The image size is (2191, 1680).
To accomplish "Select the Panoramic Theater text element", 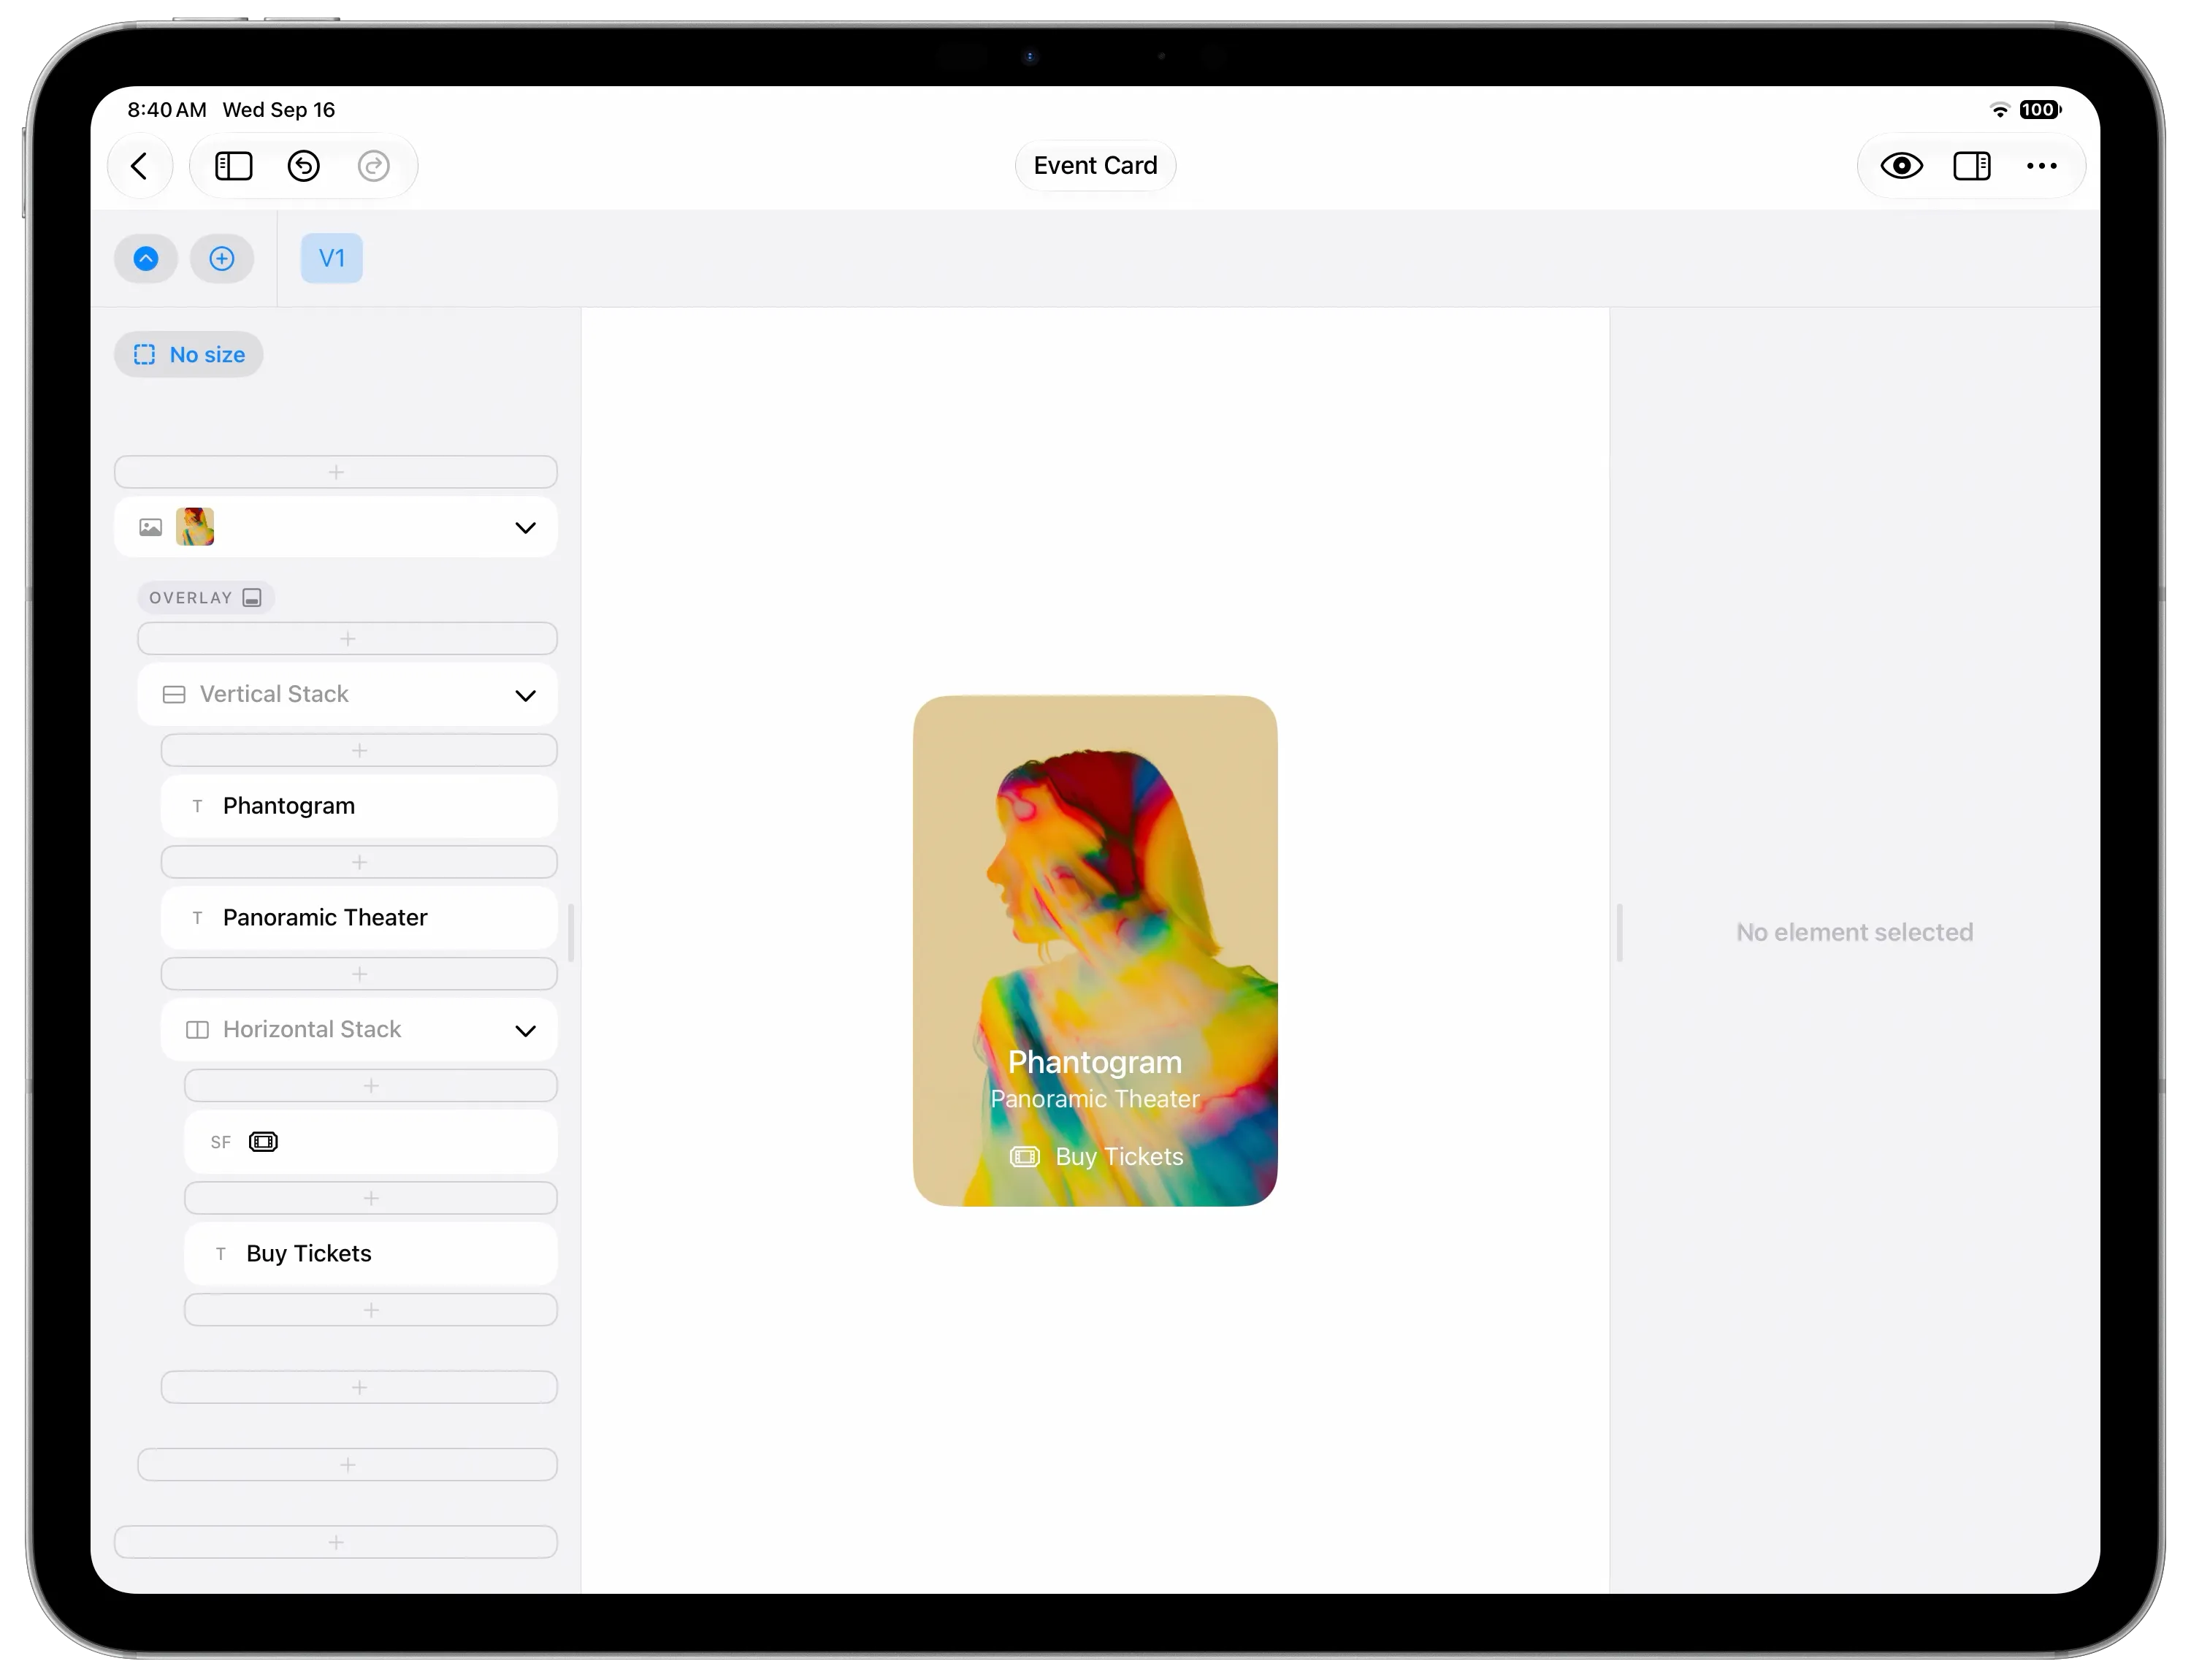I will coord(359,918).
